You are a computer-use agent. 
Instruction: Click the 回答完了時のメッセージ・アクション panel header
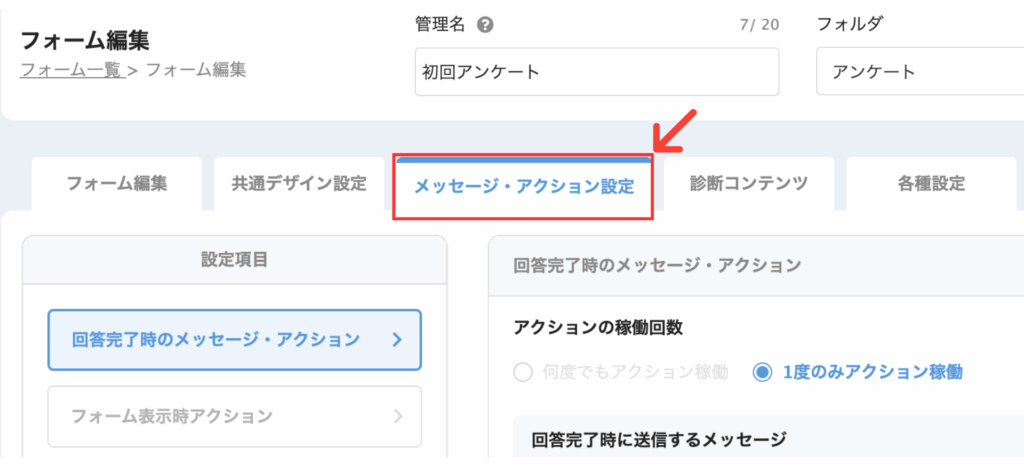coord(756,266)
